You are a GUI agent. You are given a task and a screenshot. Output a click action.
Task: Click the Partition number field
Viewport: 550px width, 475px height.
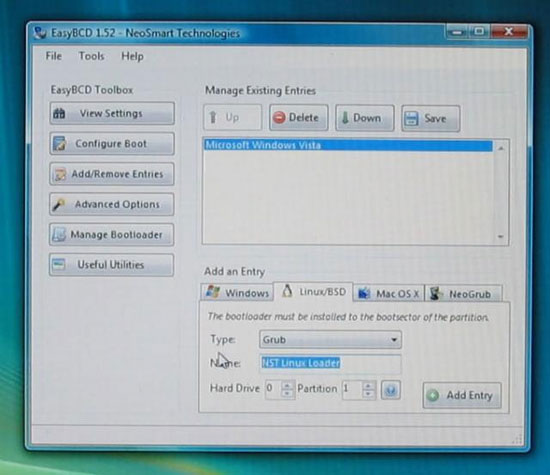352,389
